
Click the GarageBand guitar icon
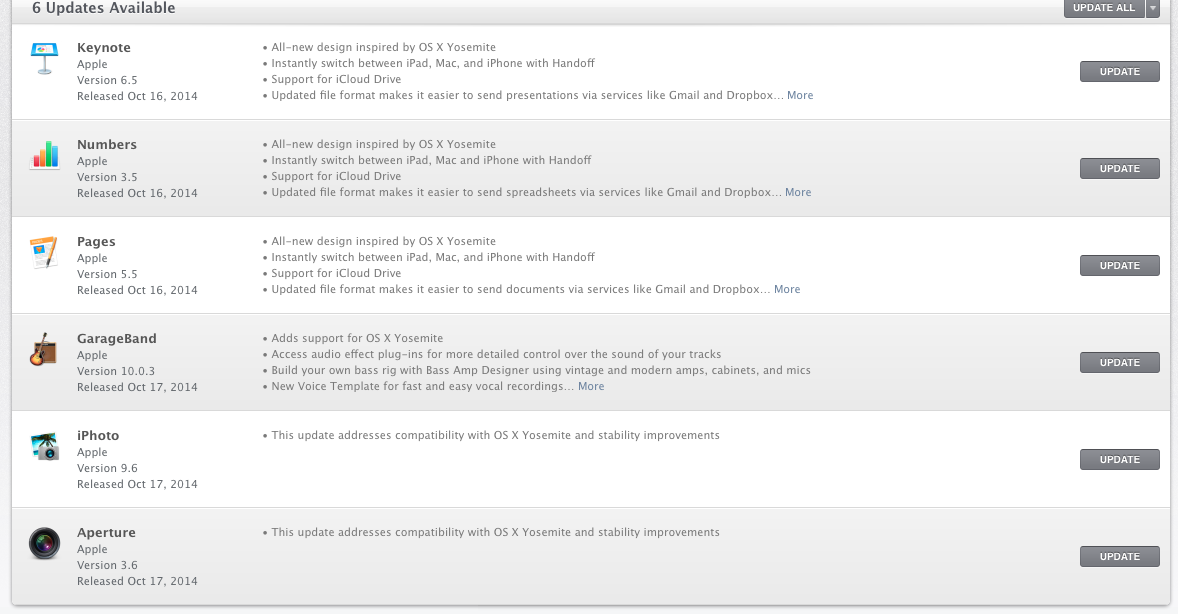(43, 349)
